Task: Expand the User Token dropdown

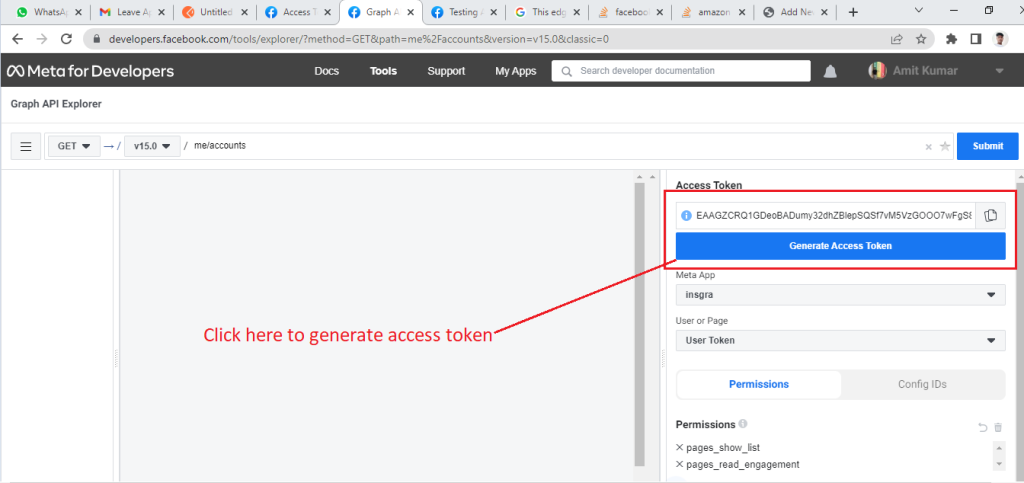Action: [840, 341]
